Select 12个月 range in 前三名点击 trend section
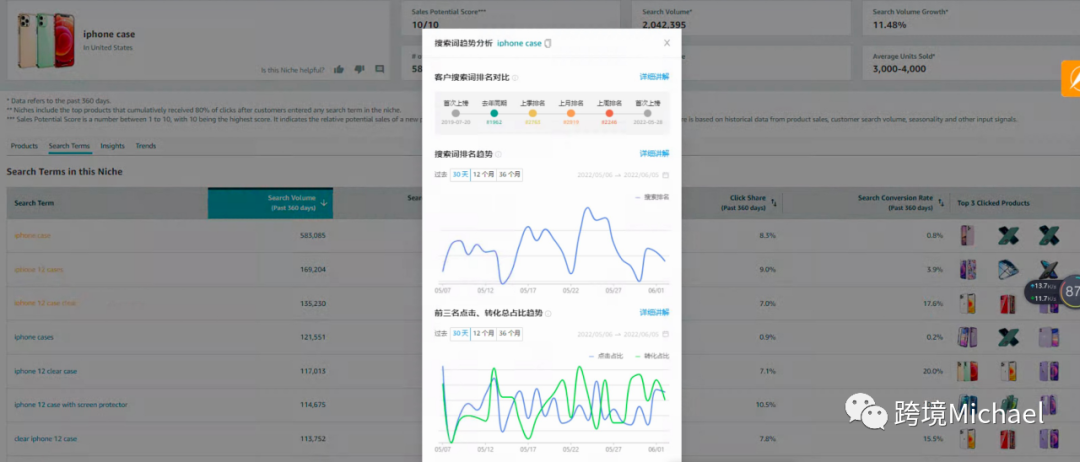1080x462 pixels. click(484, 334)
